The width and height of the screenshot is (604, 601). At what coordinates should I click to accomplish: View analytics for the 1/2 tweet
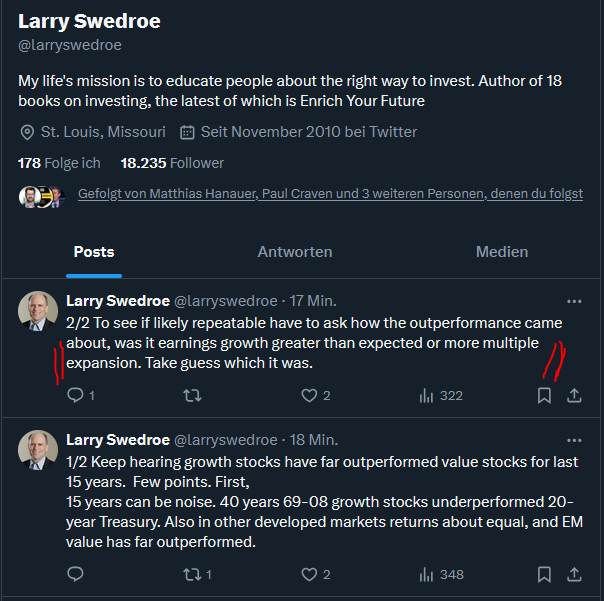[428, 574]
